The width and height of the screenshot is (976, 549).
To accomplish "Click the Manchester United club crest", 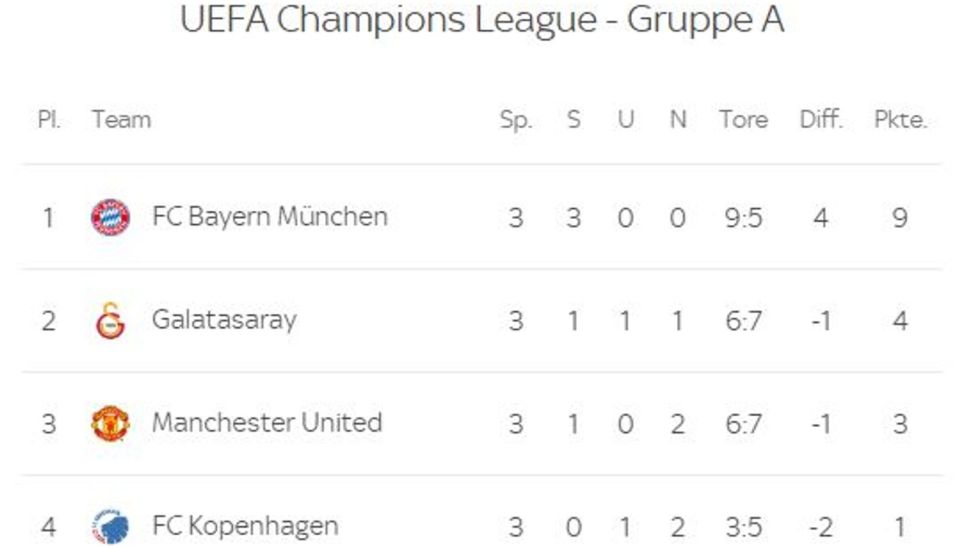I will 110,423.
